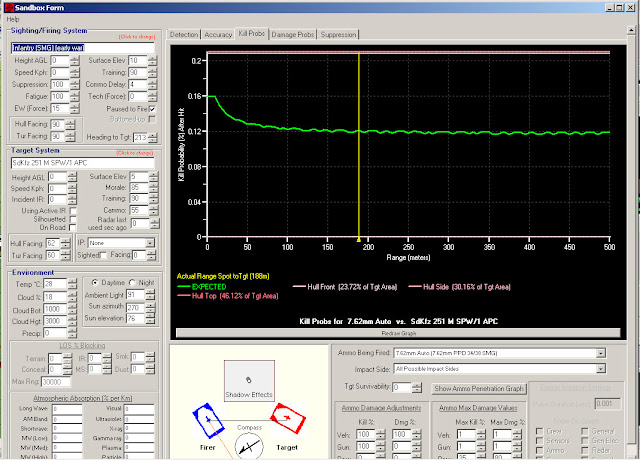640x460 pixels.
Task: Open the Suppression tab
Action: (x=338, y=35)
